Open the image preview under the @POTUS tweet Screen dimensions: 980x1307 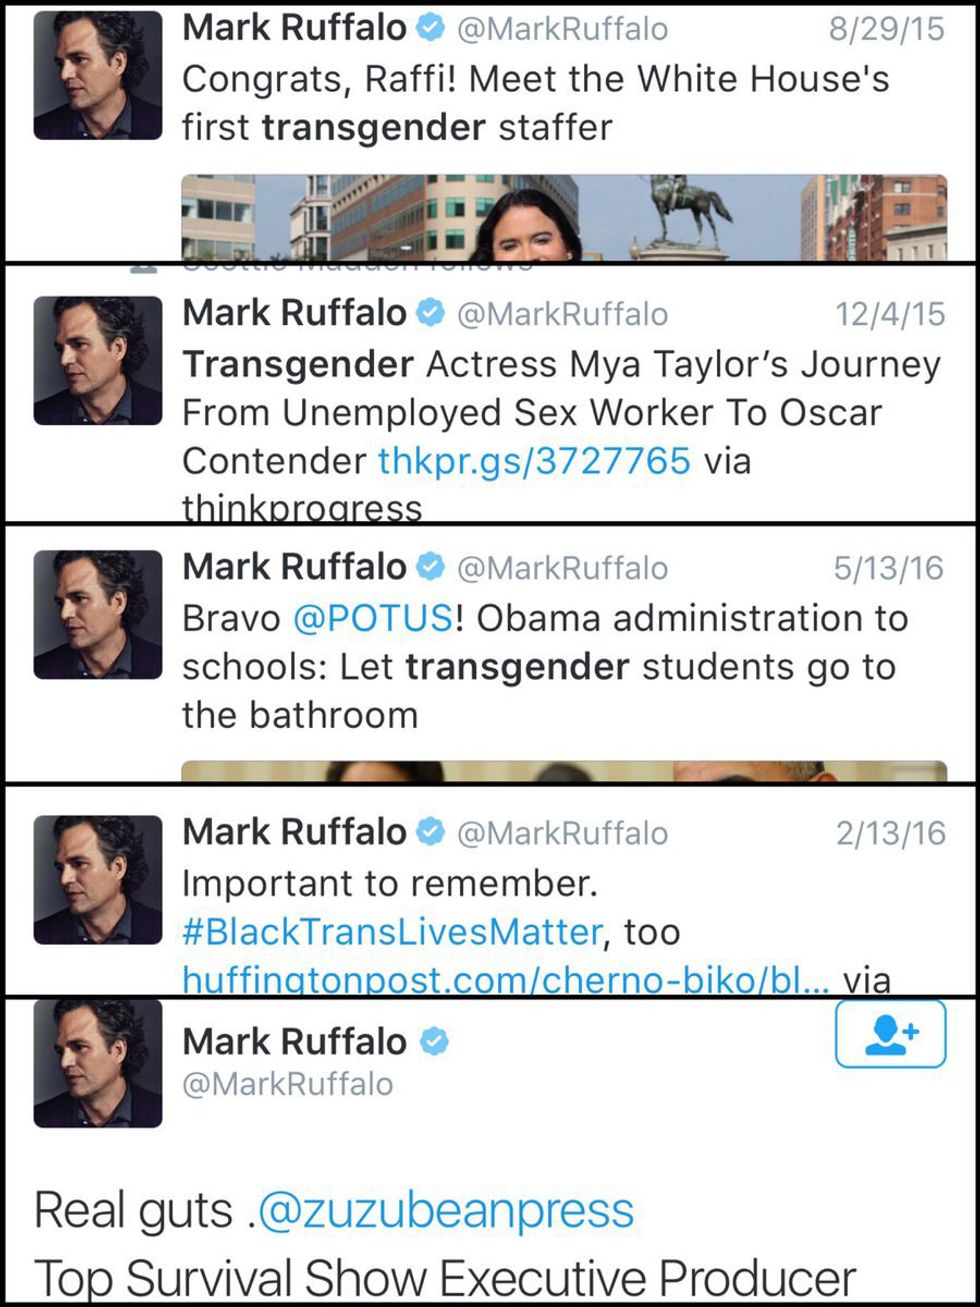click(564, 772)
